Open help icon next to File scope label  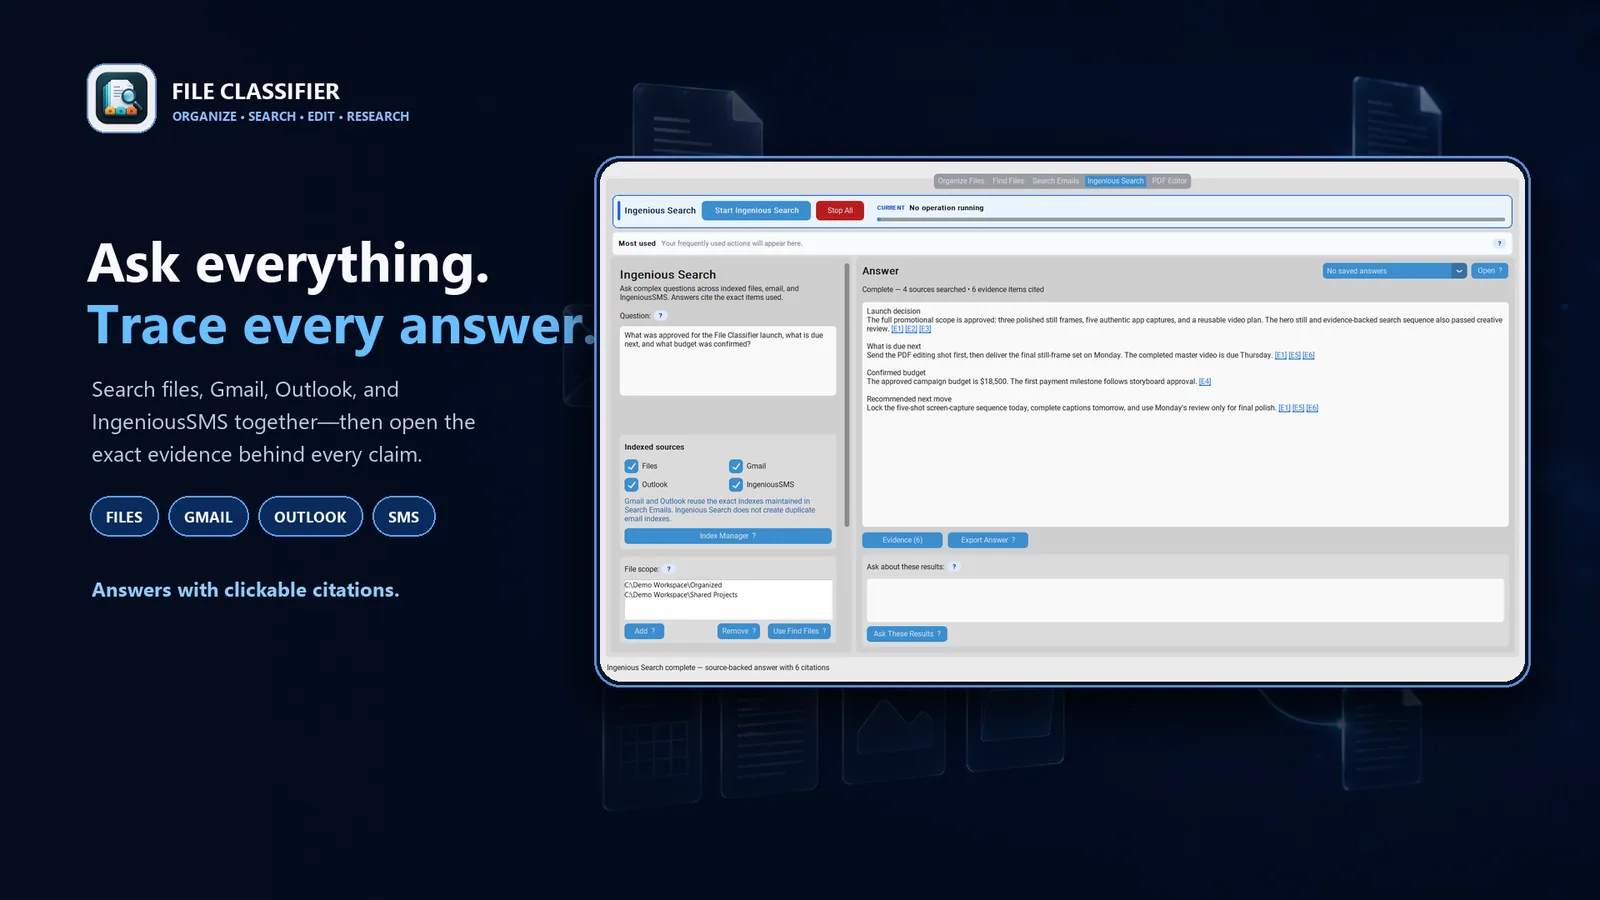(669, 569)
